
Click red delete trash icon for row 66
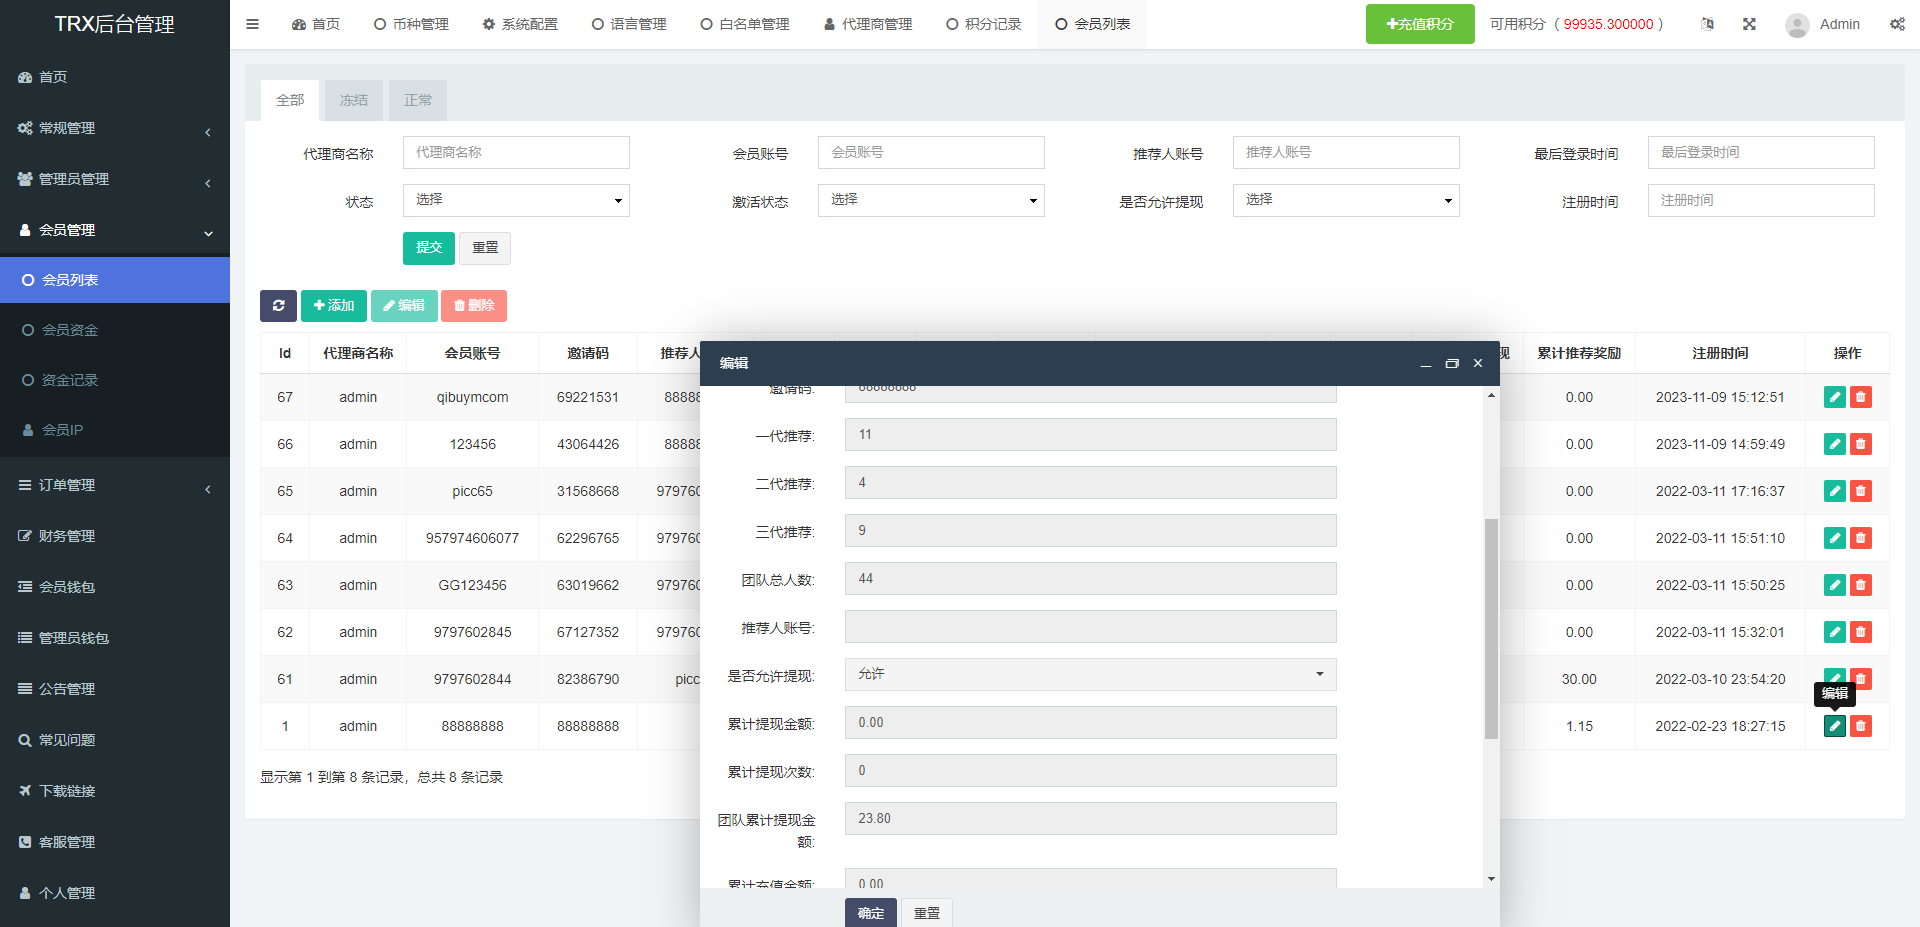(1860, 444)
